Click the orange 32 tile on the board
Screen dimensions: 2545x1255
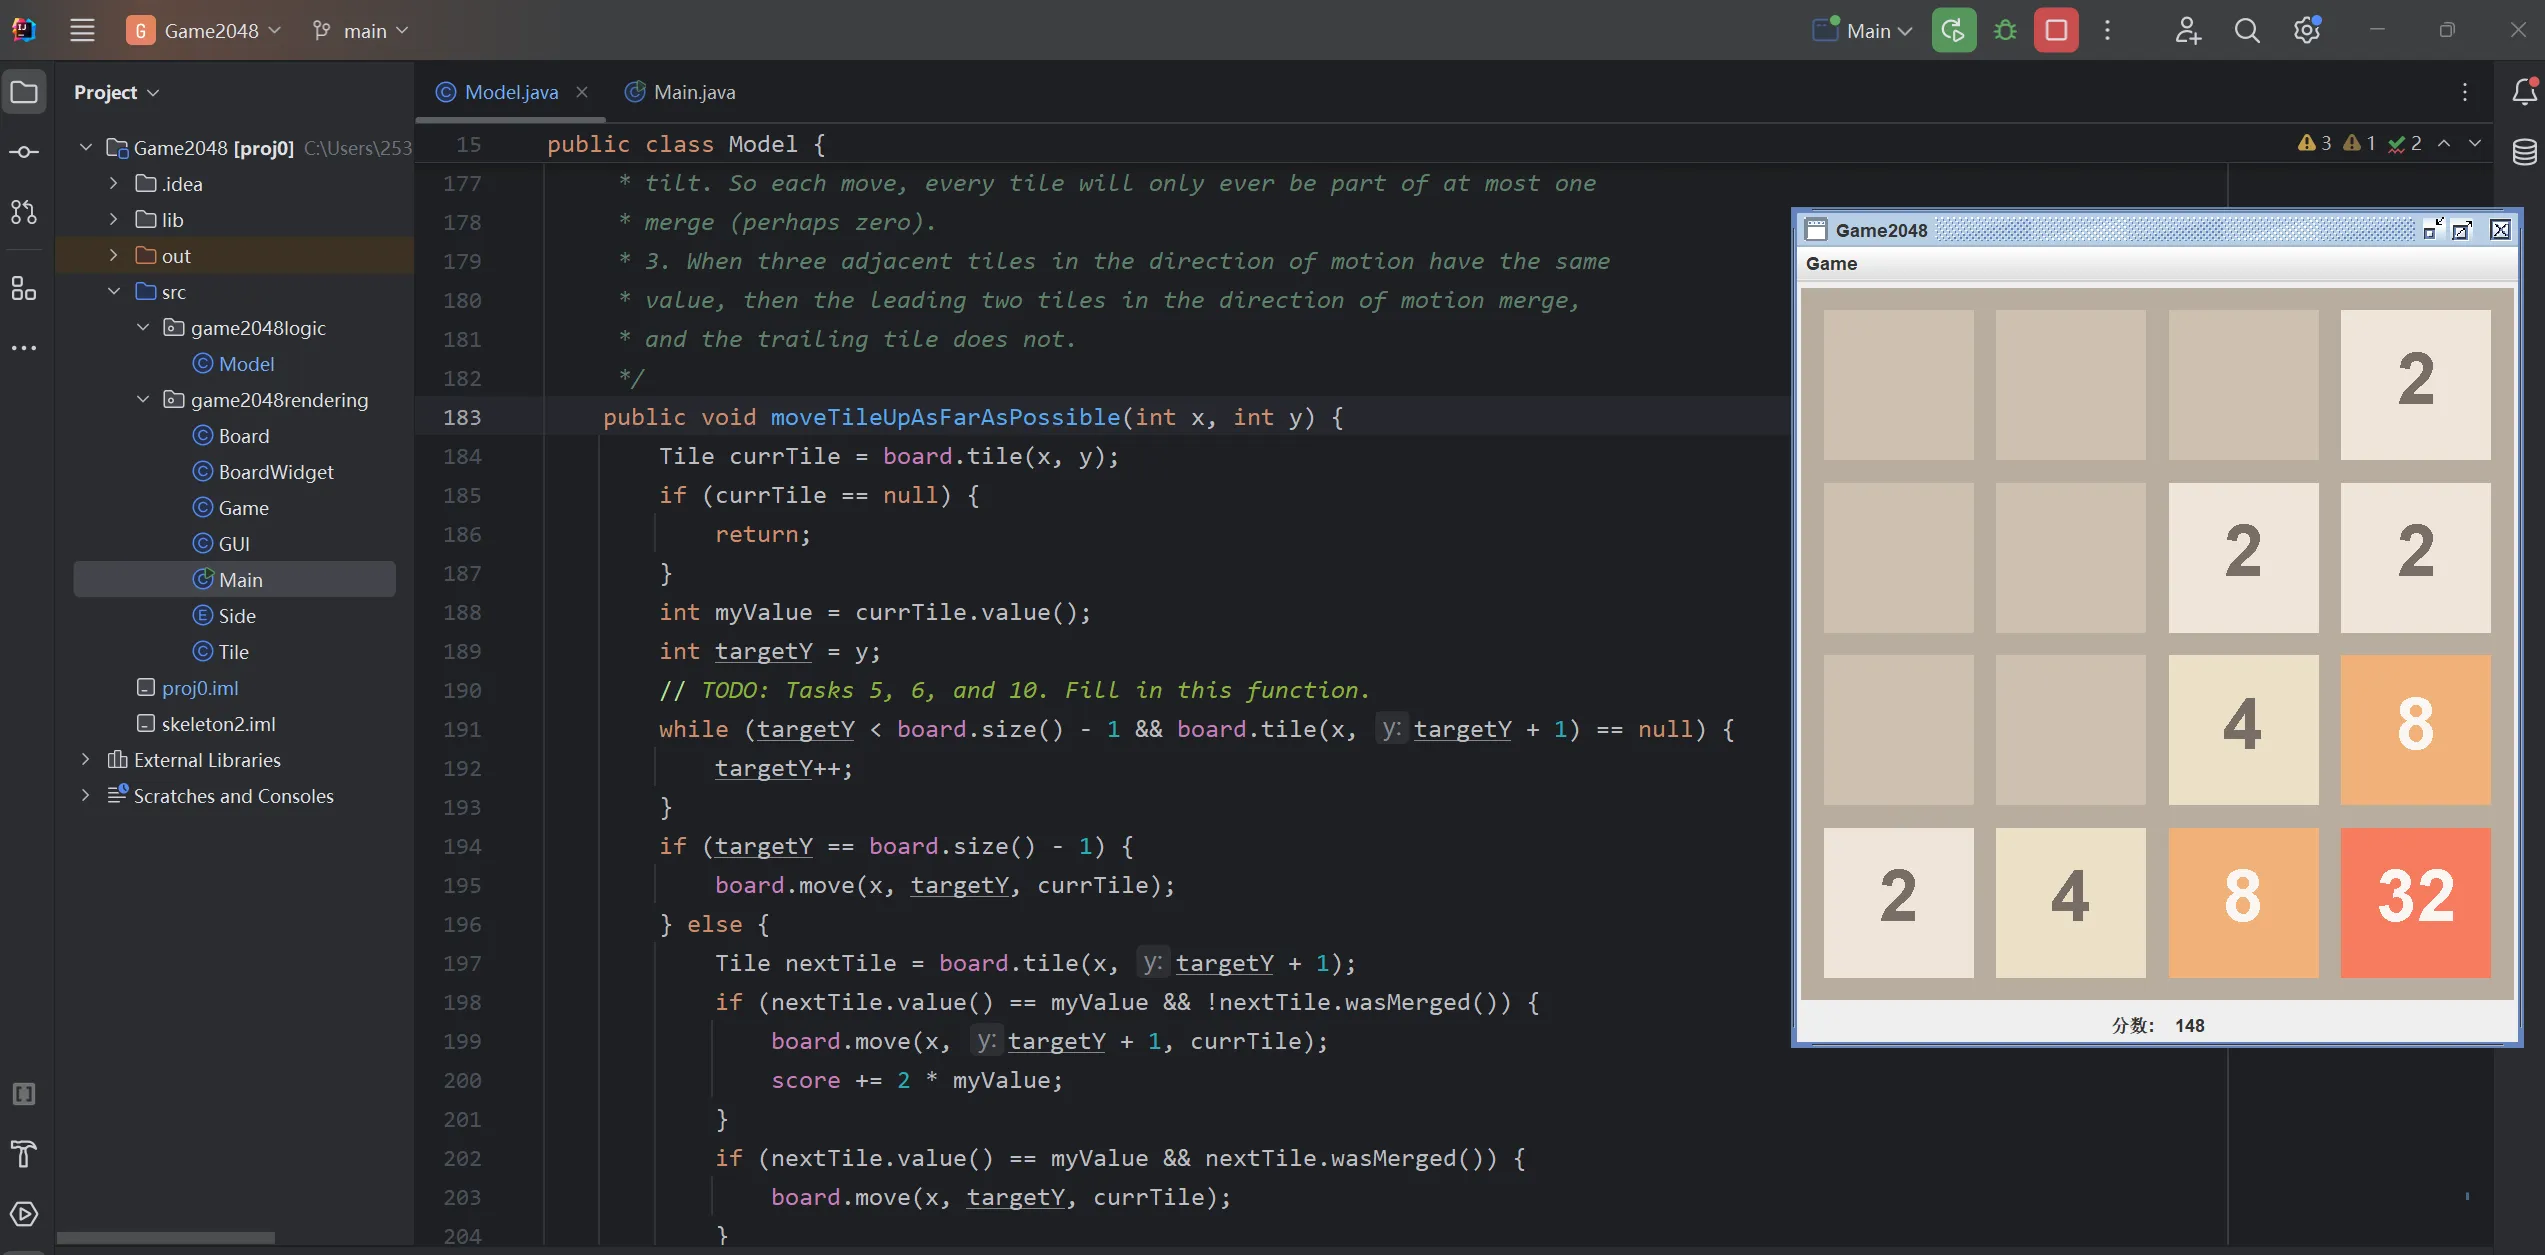coord(2414,901)
